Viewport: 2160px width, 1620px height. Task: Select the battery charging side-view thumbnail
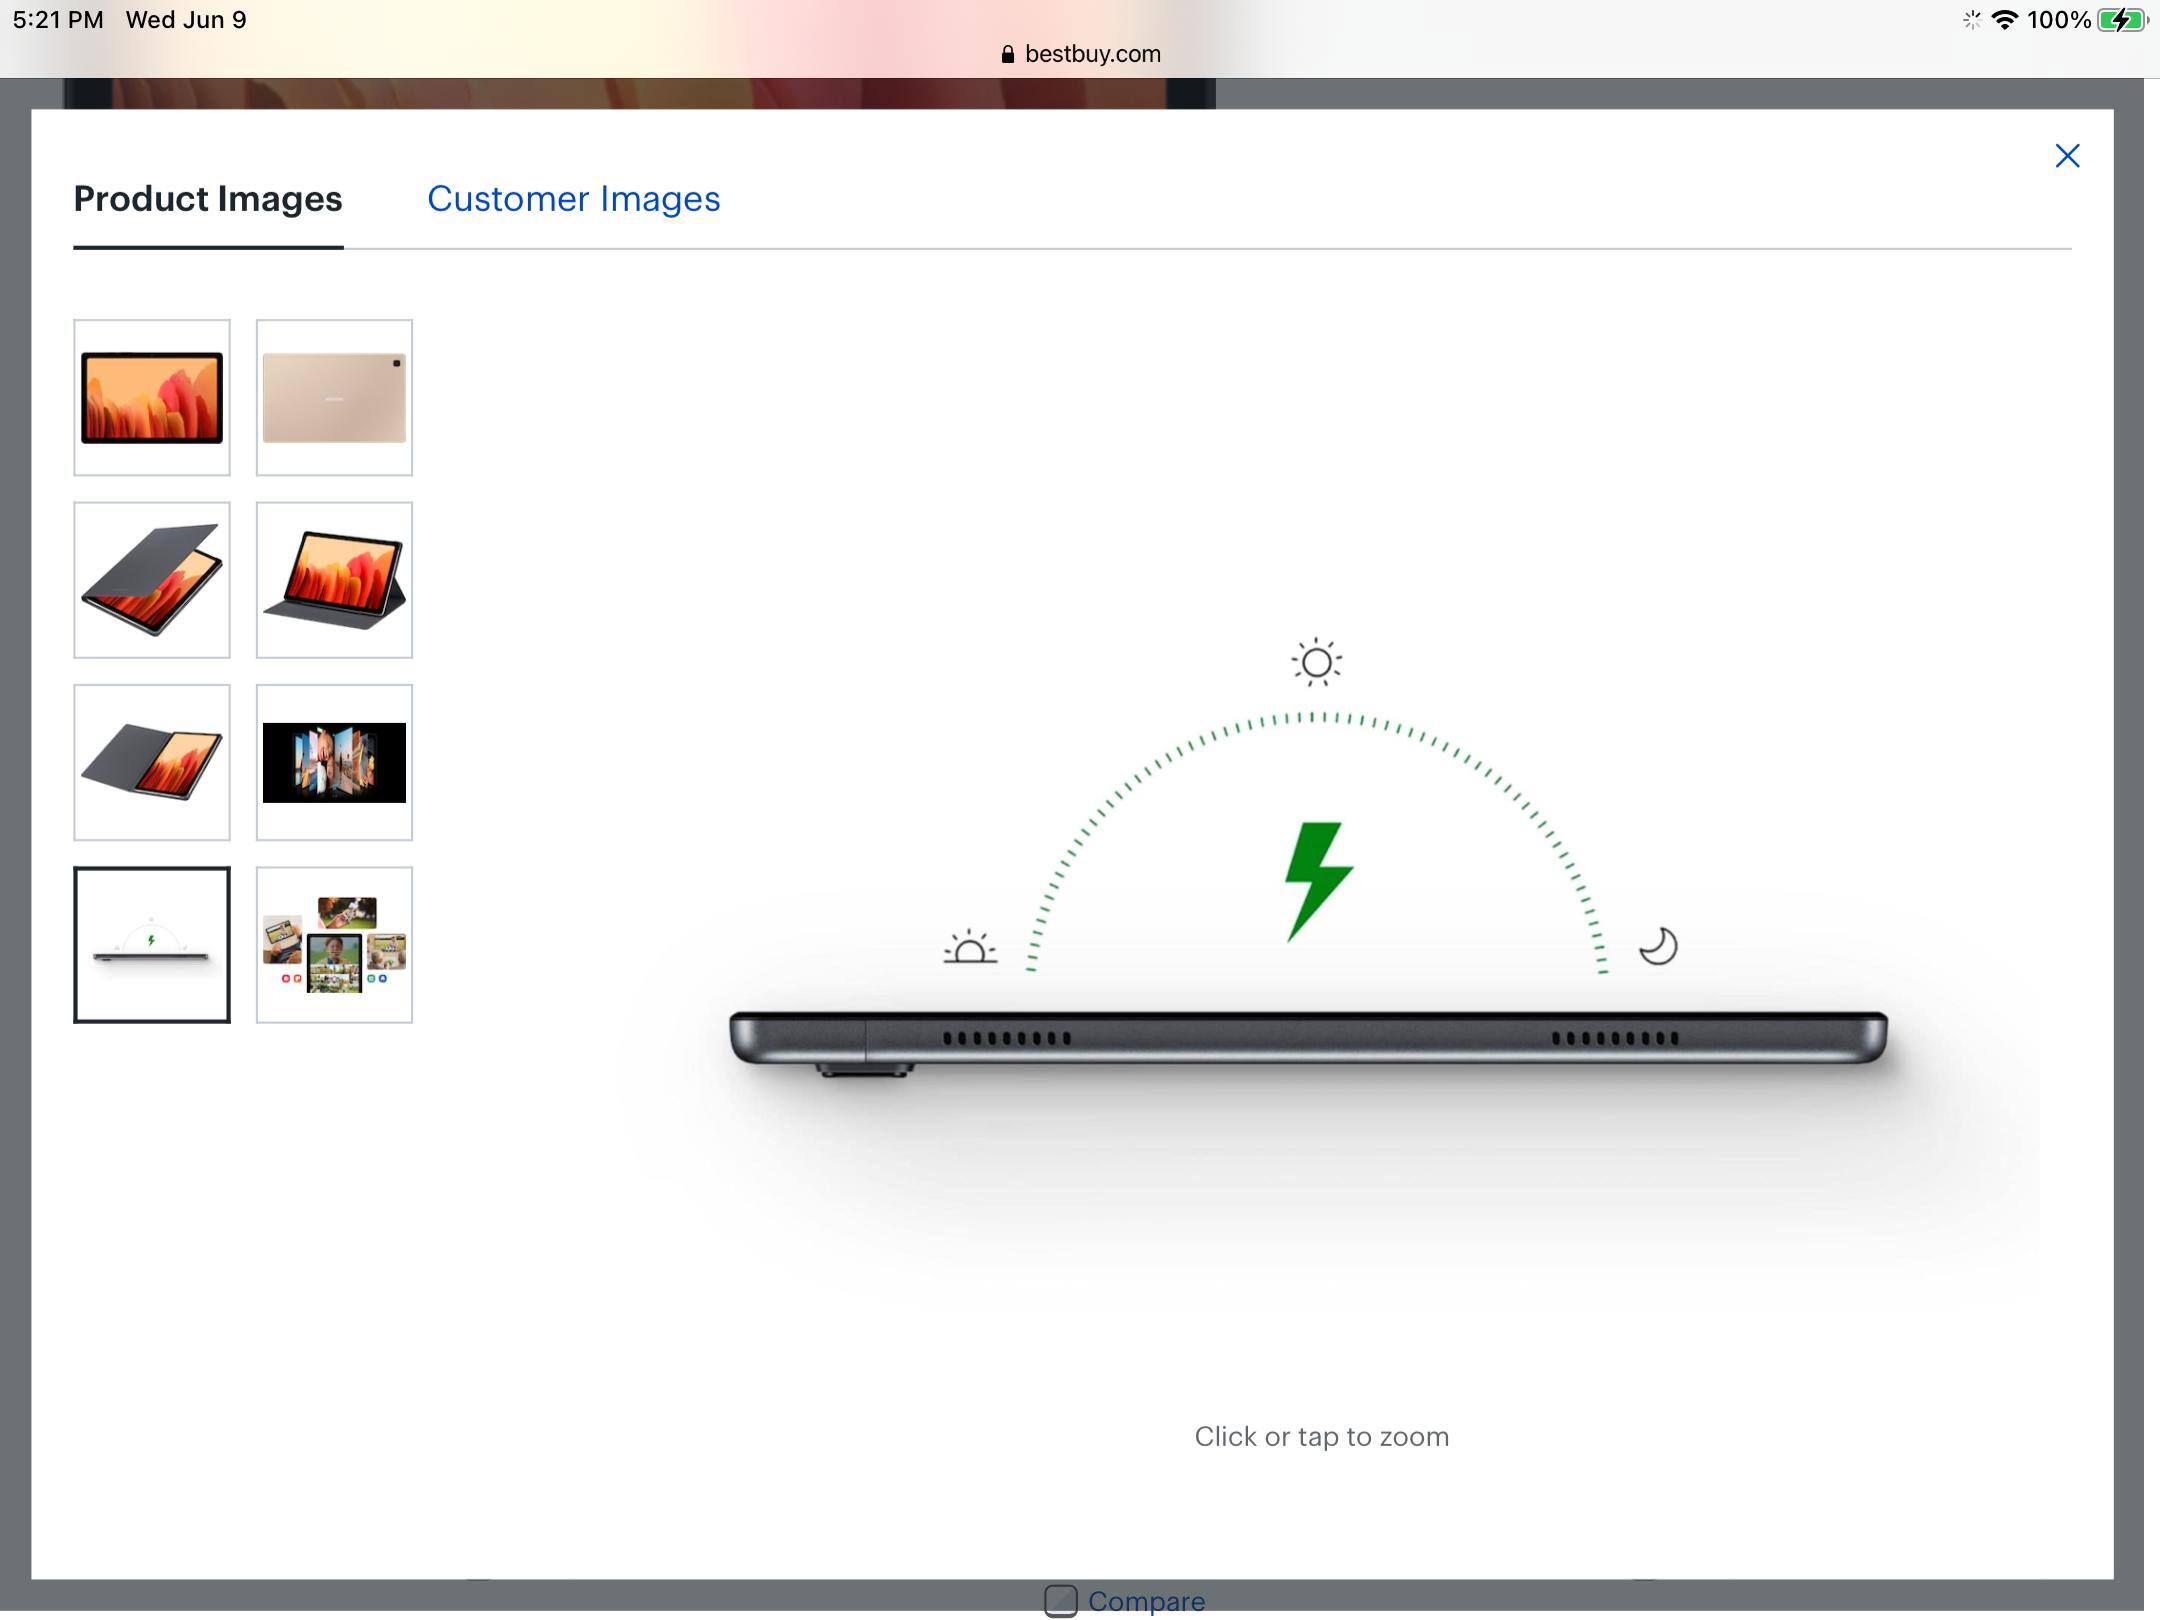coord(152,945)
